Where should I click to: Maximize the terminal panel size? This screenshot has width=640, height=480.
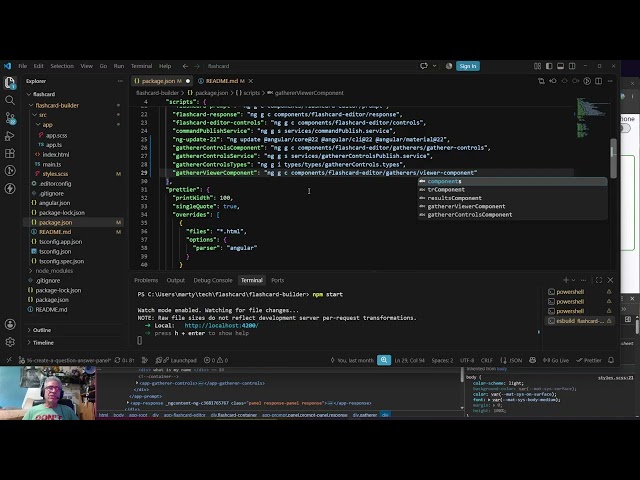599,280
